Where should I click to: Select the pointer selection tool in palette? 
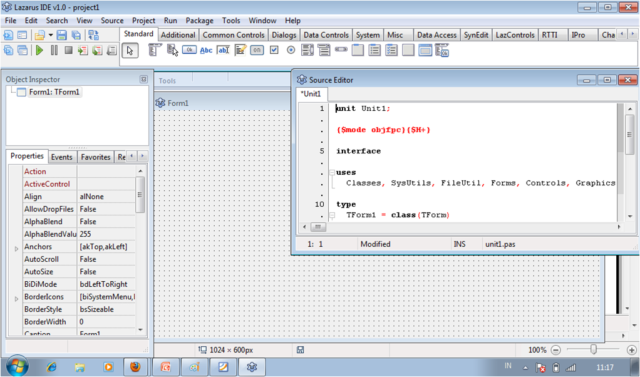pos(130,51)
